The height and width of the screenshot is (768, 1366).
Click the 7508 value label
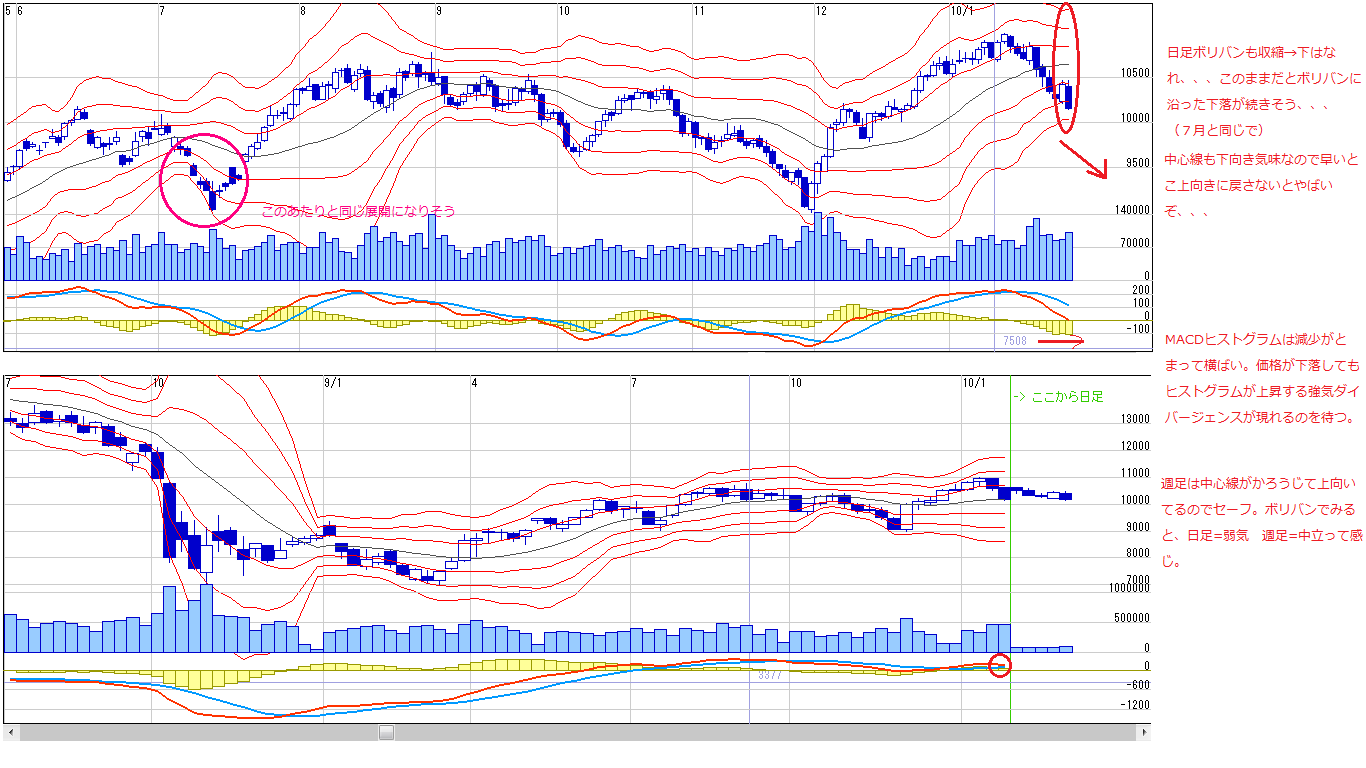click(x=1016, y=342)
